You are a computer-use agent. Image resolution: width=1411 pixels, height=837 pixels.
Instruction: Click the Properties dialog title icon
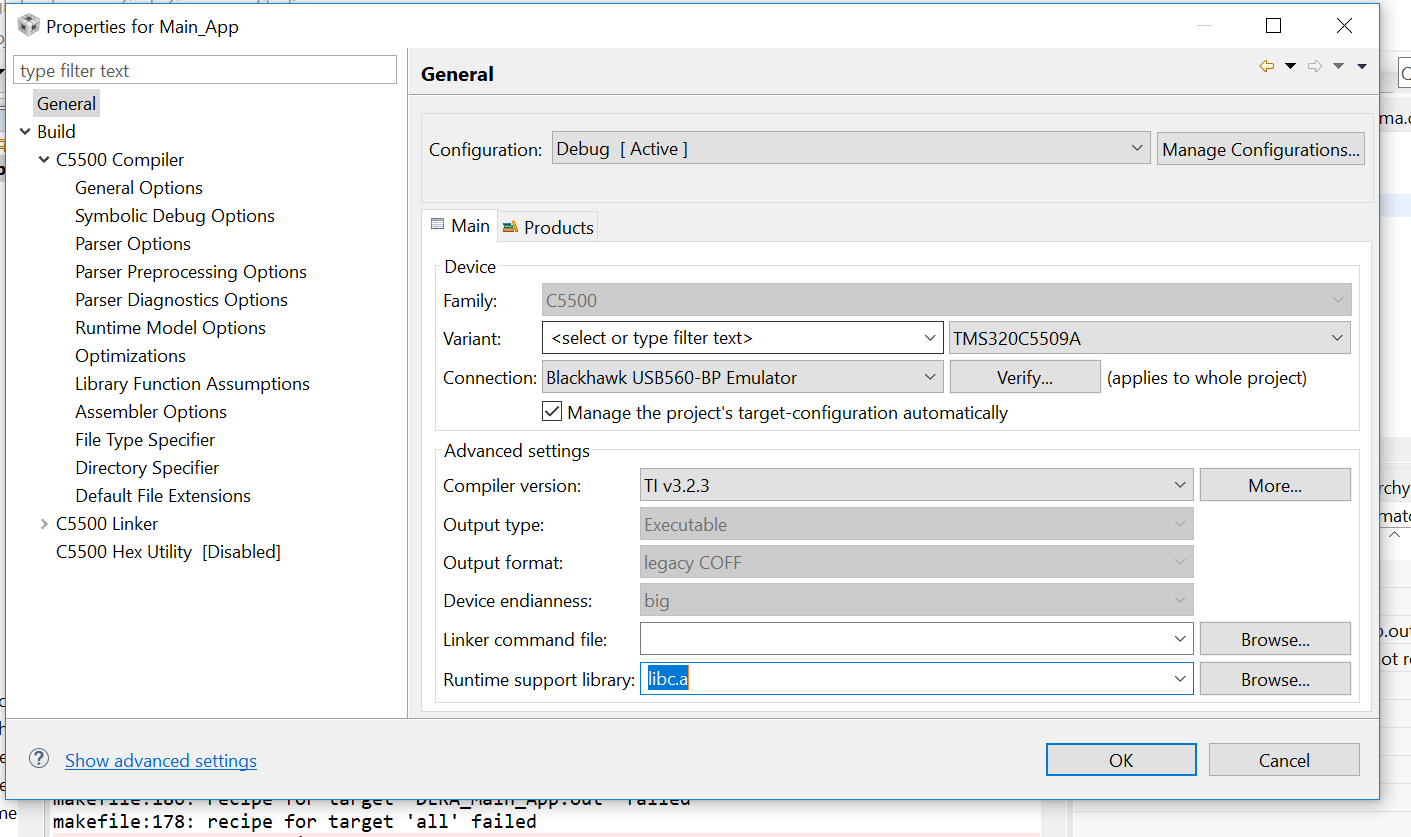coord(29,25)
